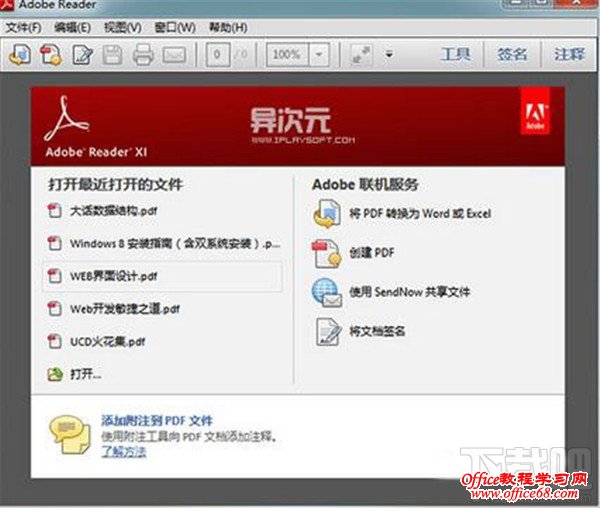Click 使用 SendNow 共享文件
This screenshot has height=508, width=600.
click(x=409, y=292)
